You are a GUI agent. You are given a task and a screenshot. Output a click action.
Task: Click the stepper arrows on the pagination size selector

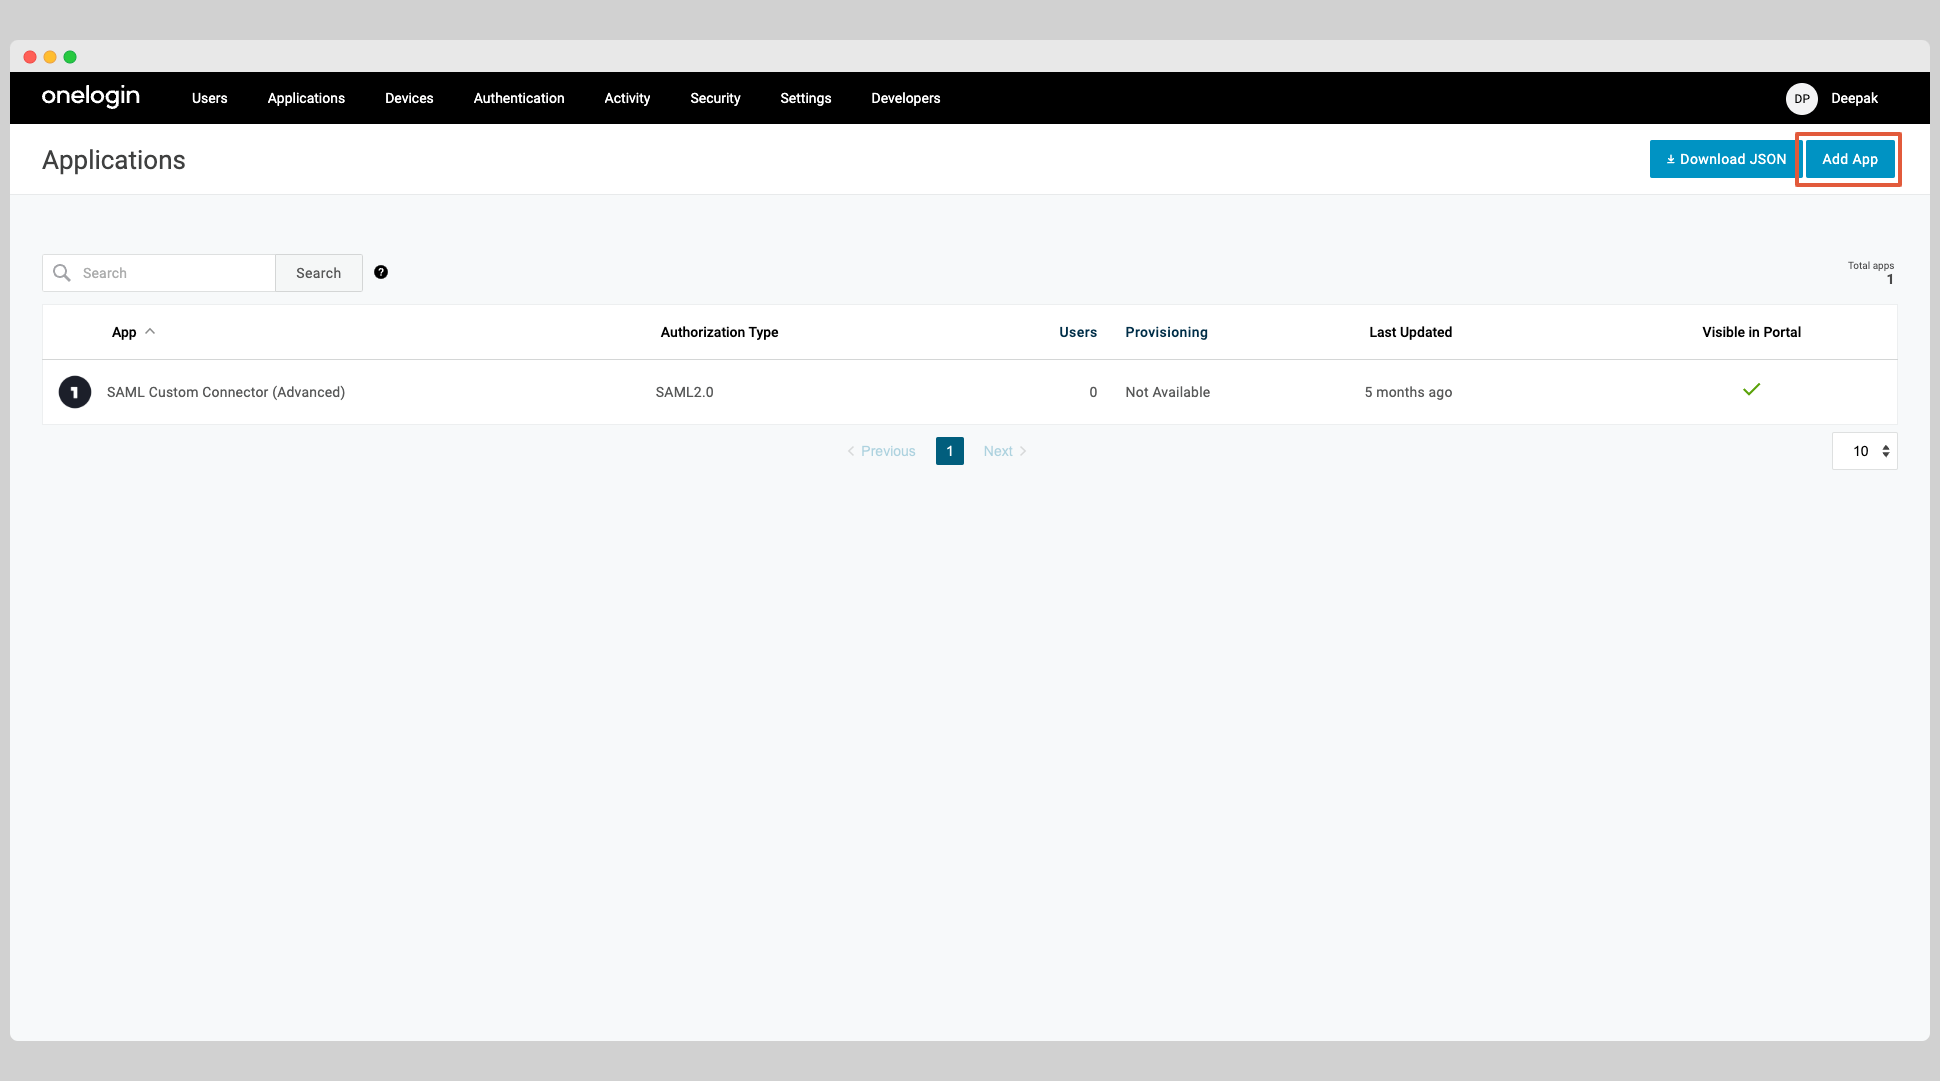1885,451
